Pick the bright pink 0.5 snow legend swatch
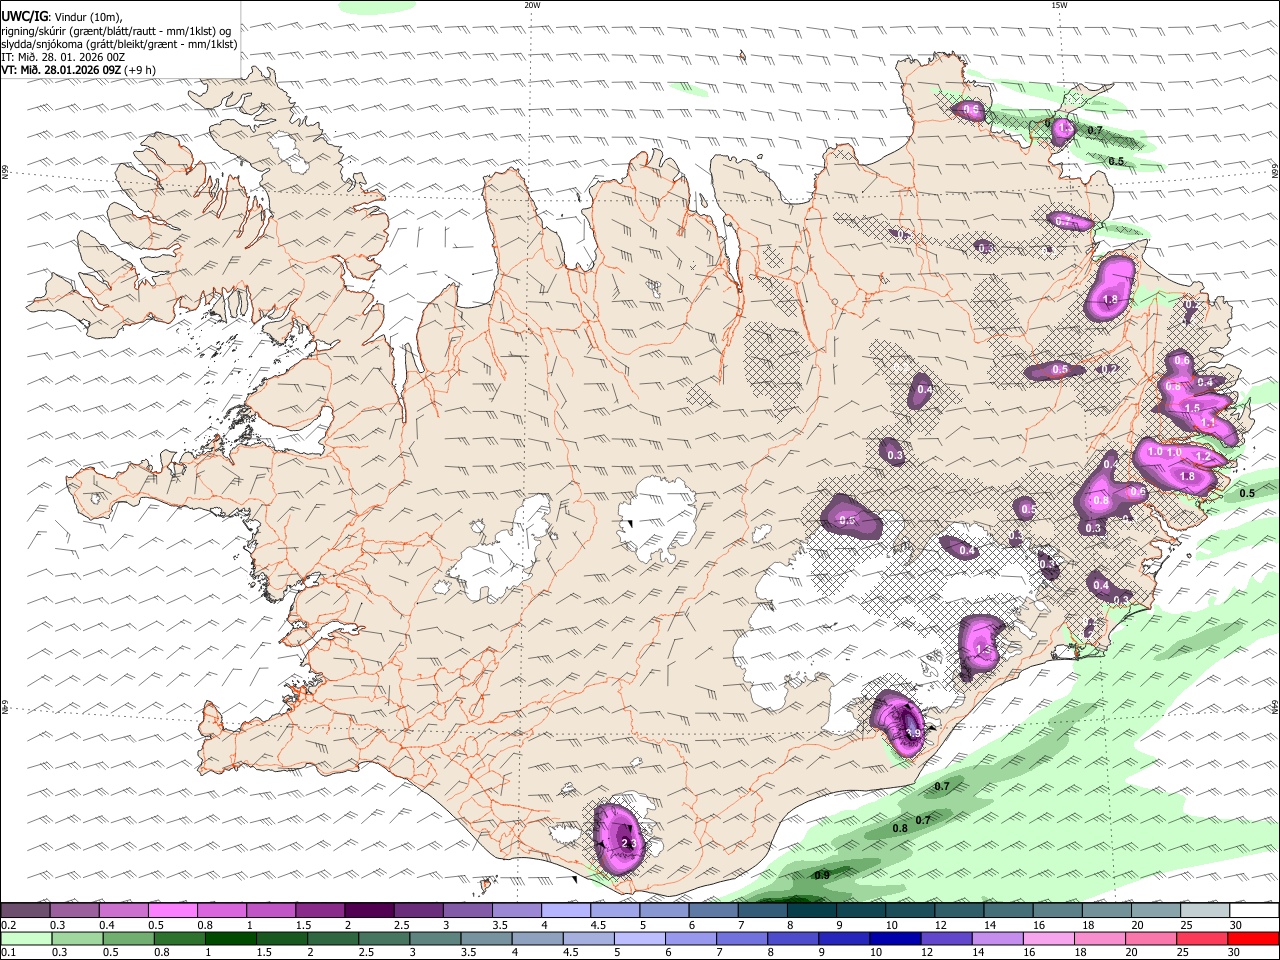 (172, 911)
